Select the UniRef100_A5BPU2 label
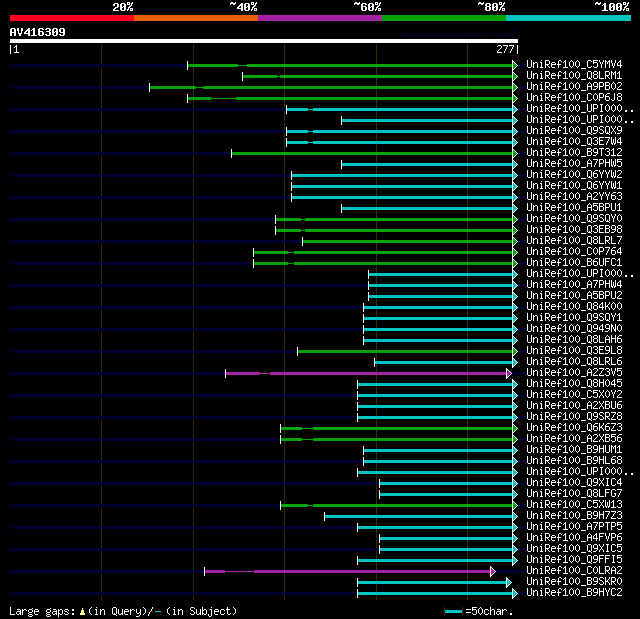This screenshot has width=640, height=619. pyautogui.click(x=574, y=296)
